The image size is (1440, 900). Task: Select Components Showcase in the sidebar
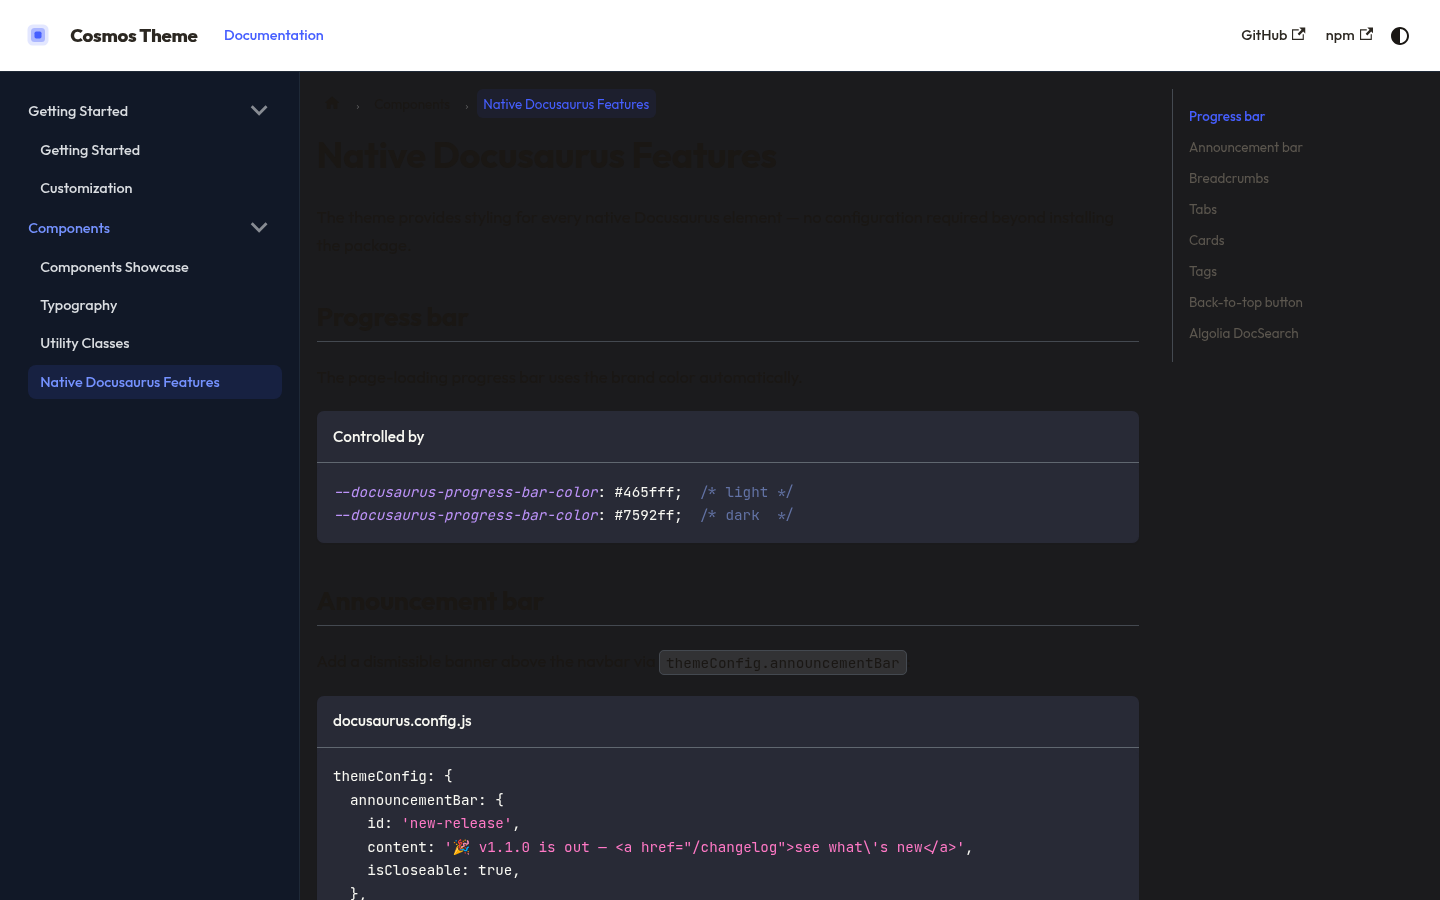114,267
